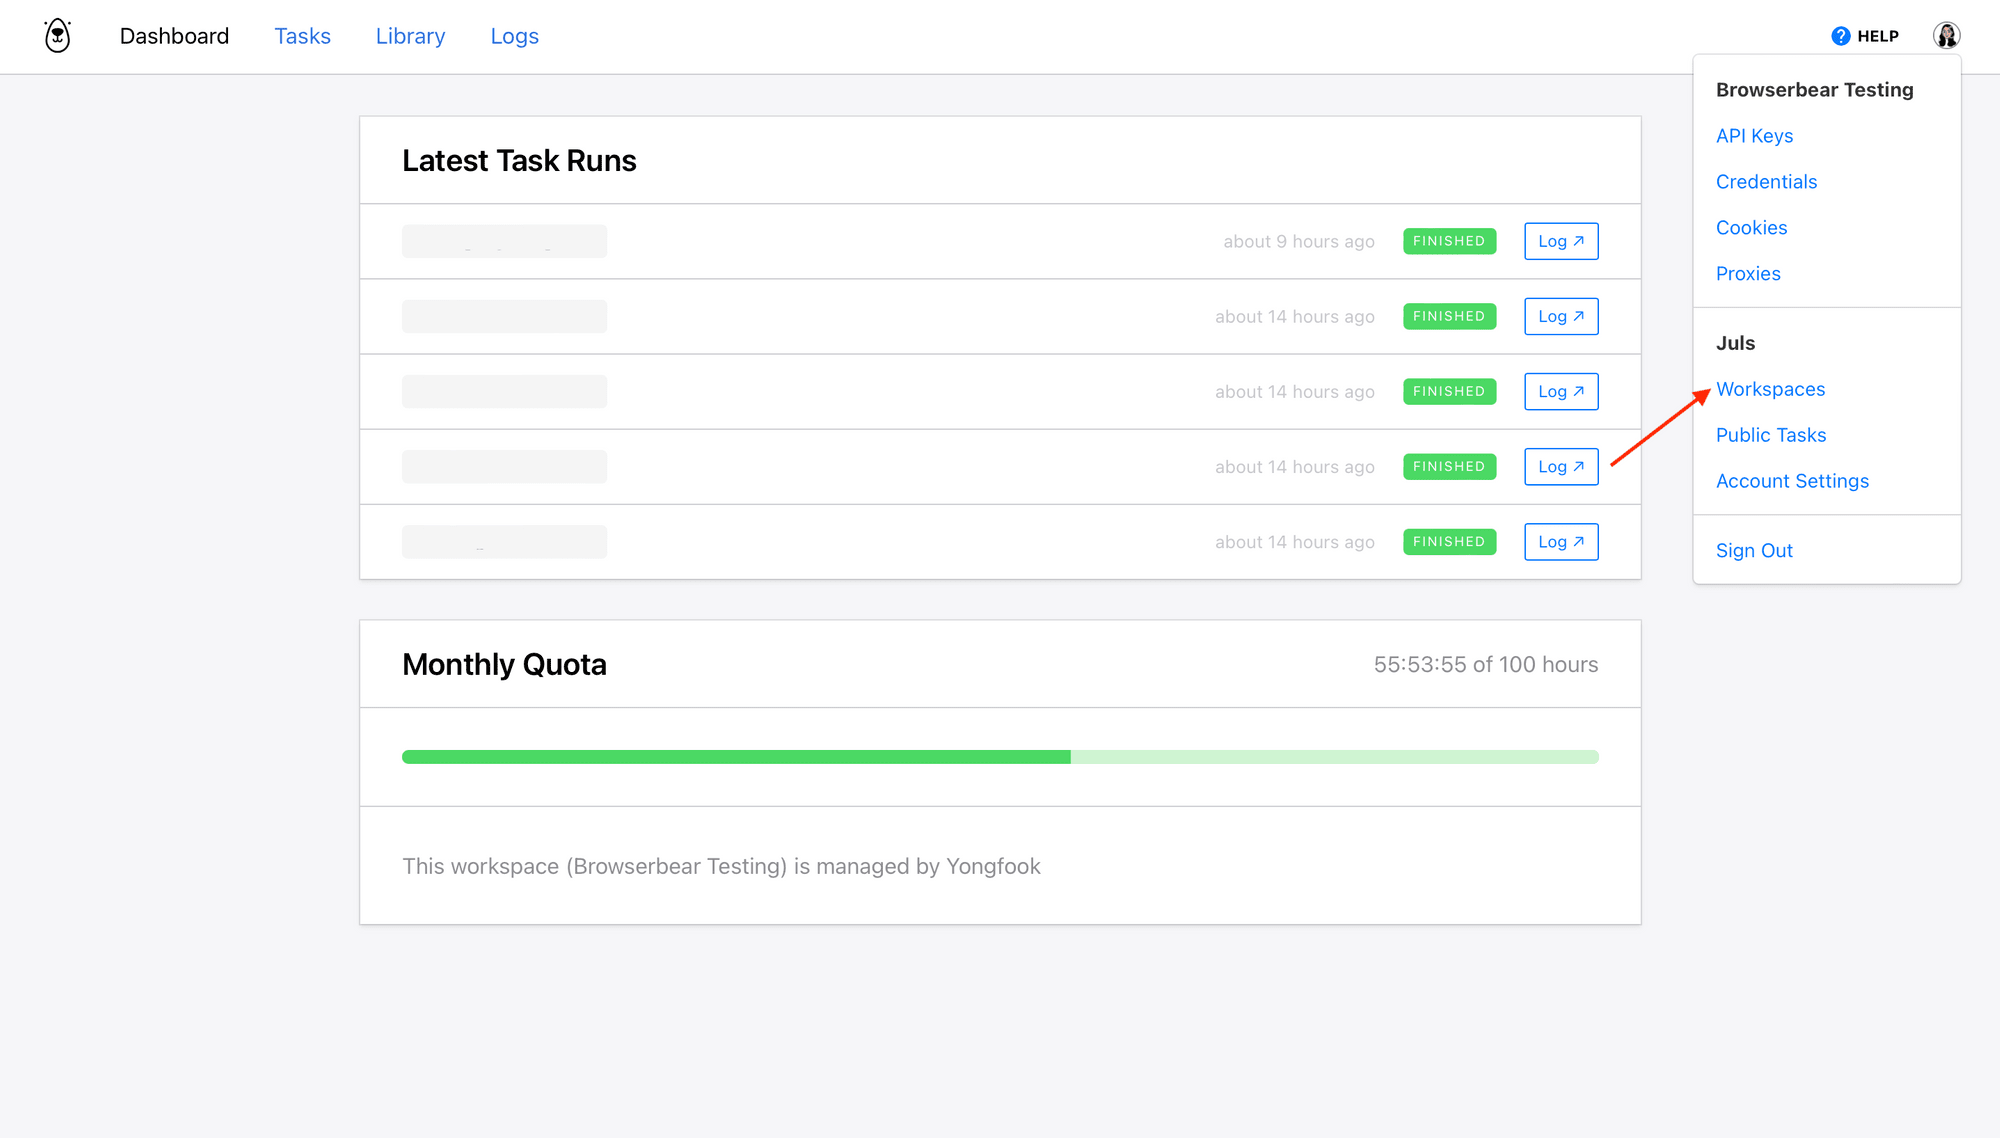The image size is (2000, 1138).
Task: Click the monthly quota progress bar
Action: (1000, 757)
